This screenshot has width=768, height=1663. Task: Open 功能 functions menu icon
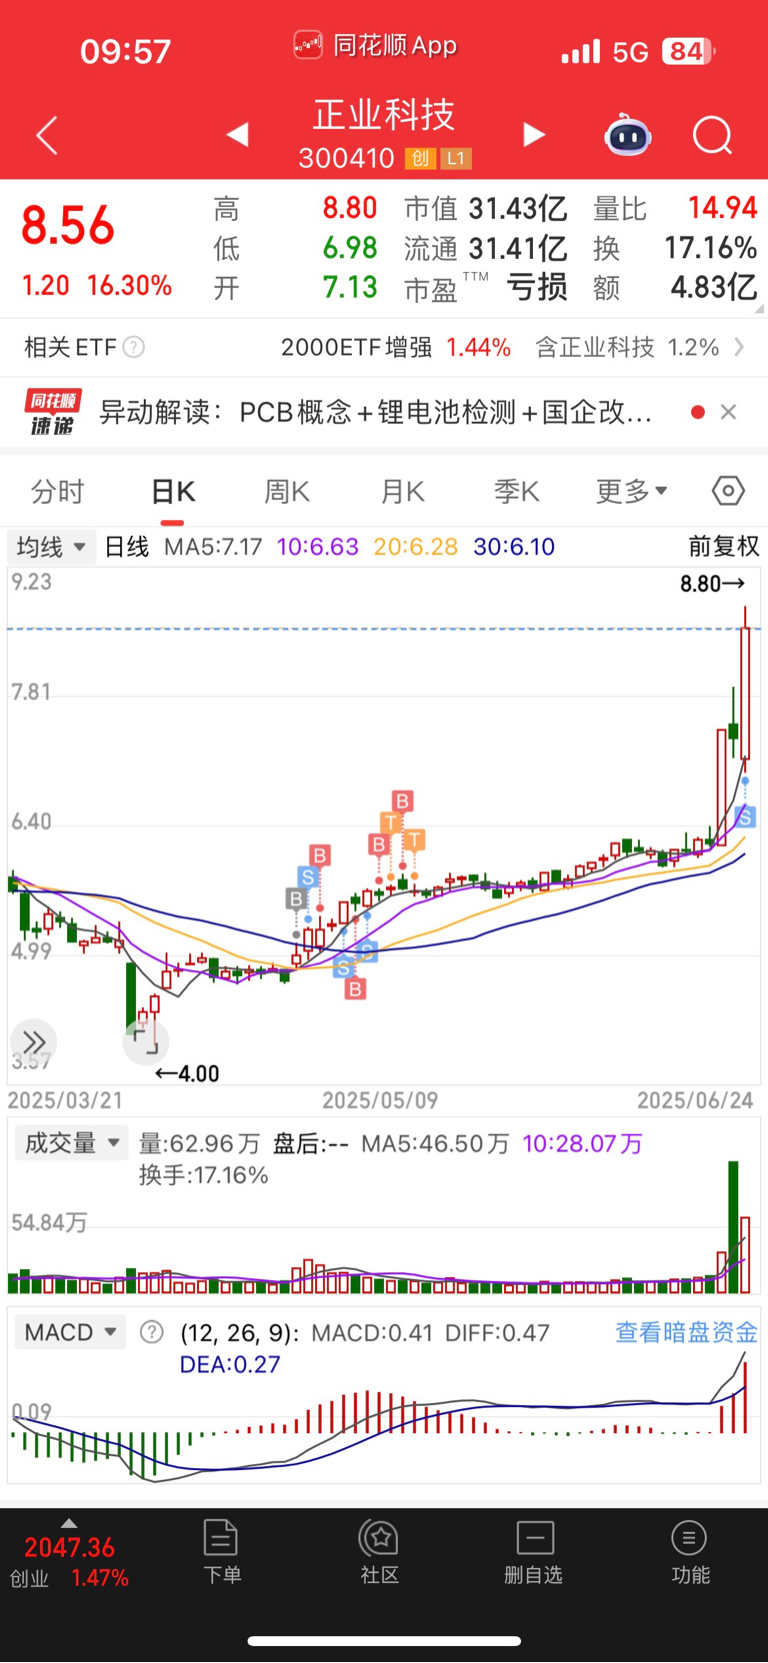[690, 1552]
